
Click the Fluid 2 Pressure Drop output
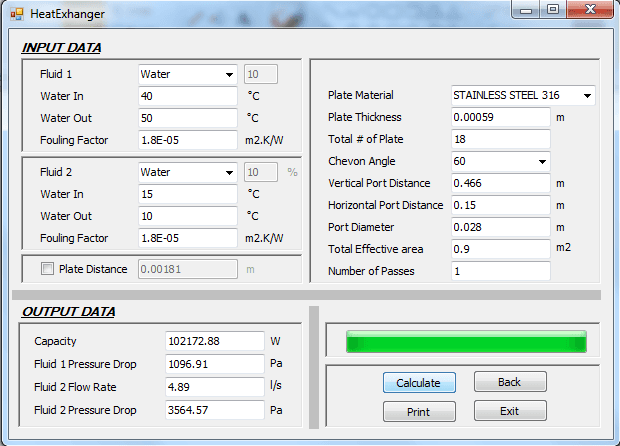215,410
